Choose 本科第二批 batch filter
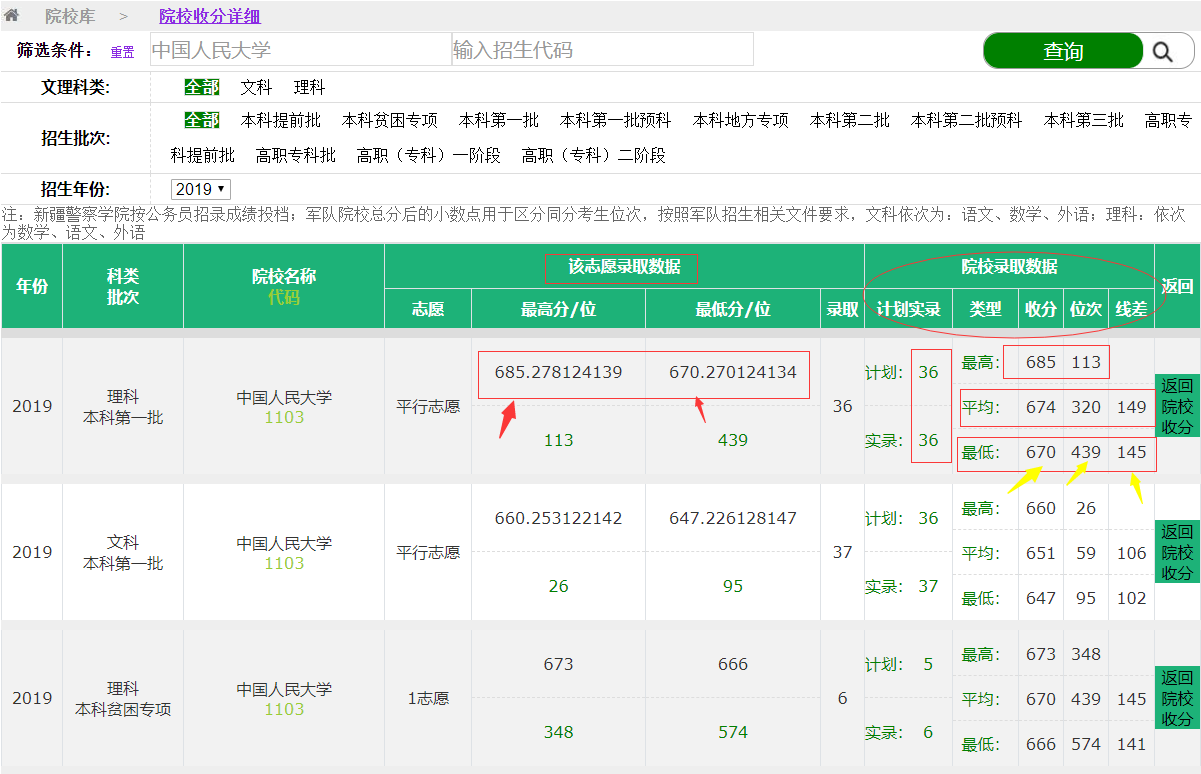The height and width of the screenshot is (774, 1201). click(x=849, y=121)
